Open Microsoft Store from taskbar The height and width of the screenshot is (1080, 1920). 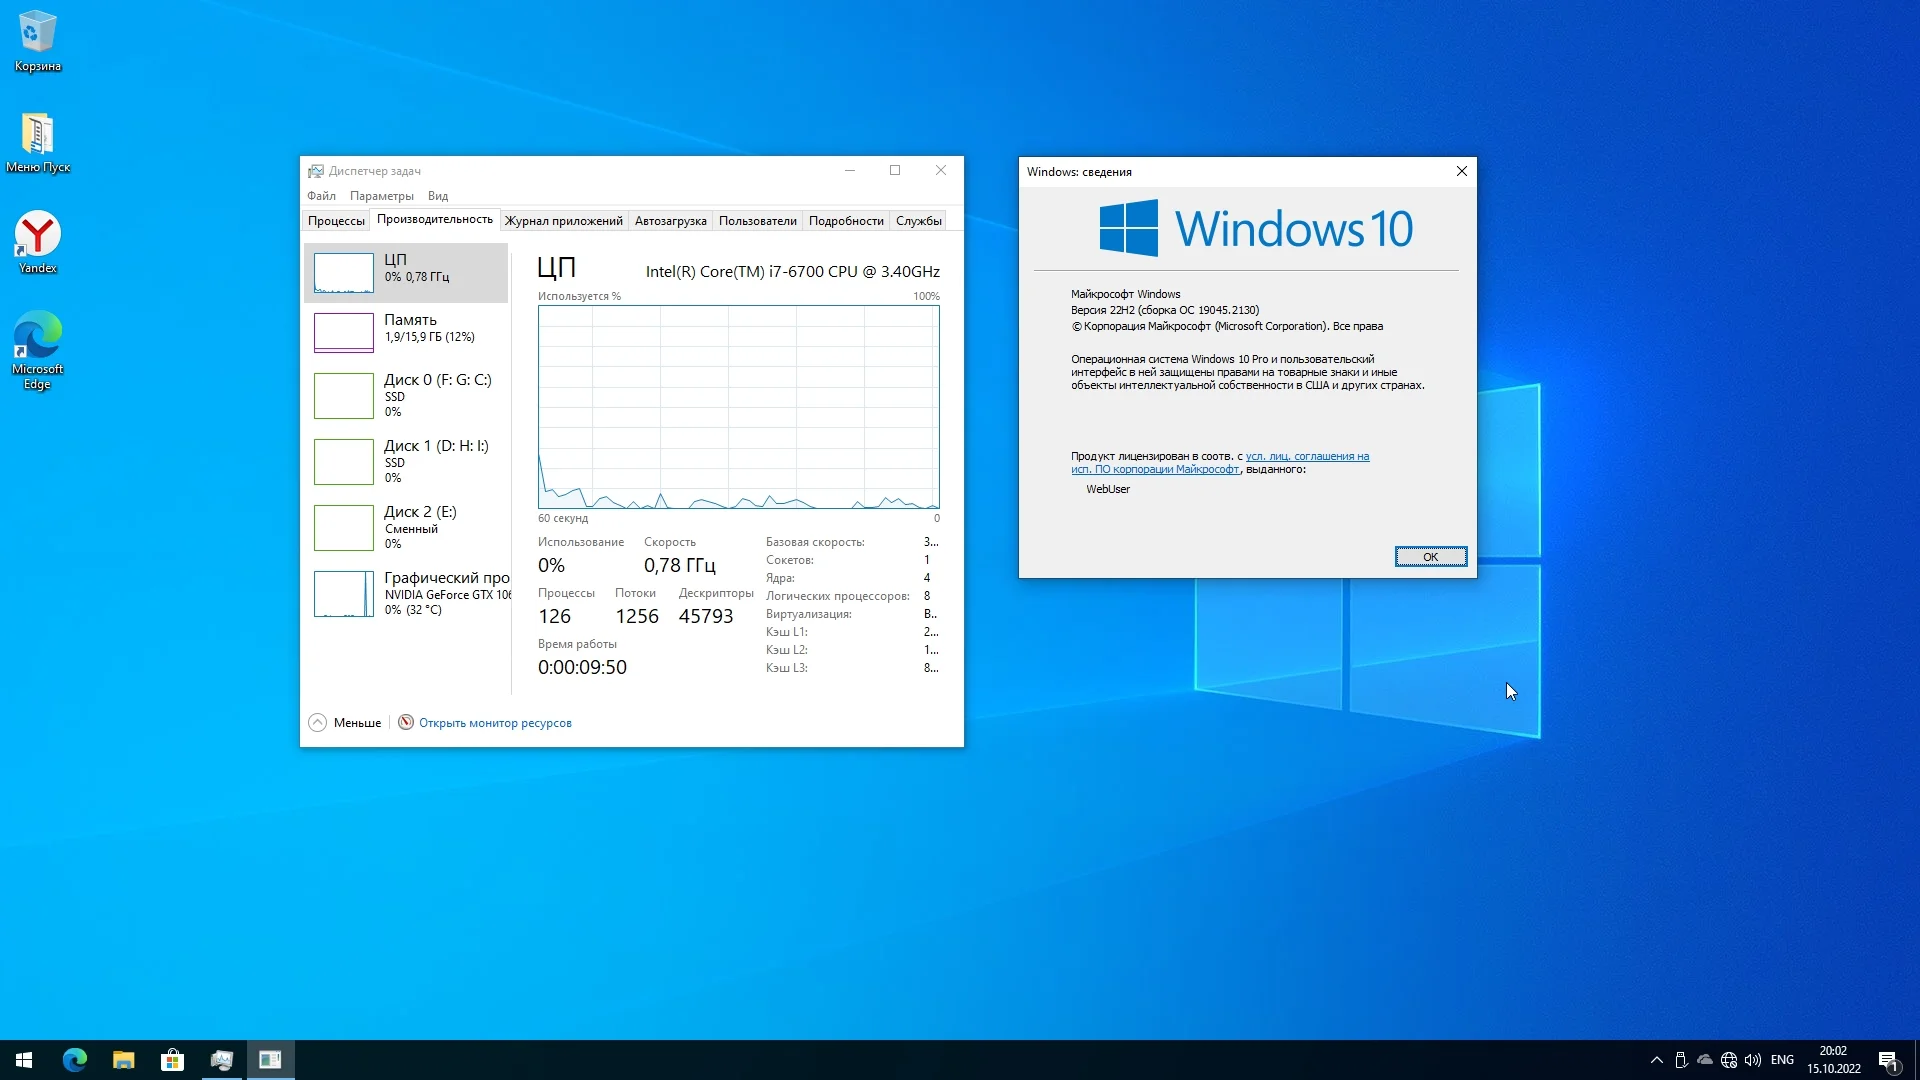coord(172,1060)
